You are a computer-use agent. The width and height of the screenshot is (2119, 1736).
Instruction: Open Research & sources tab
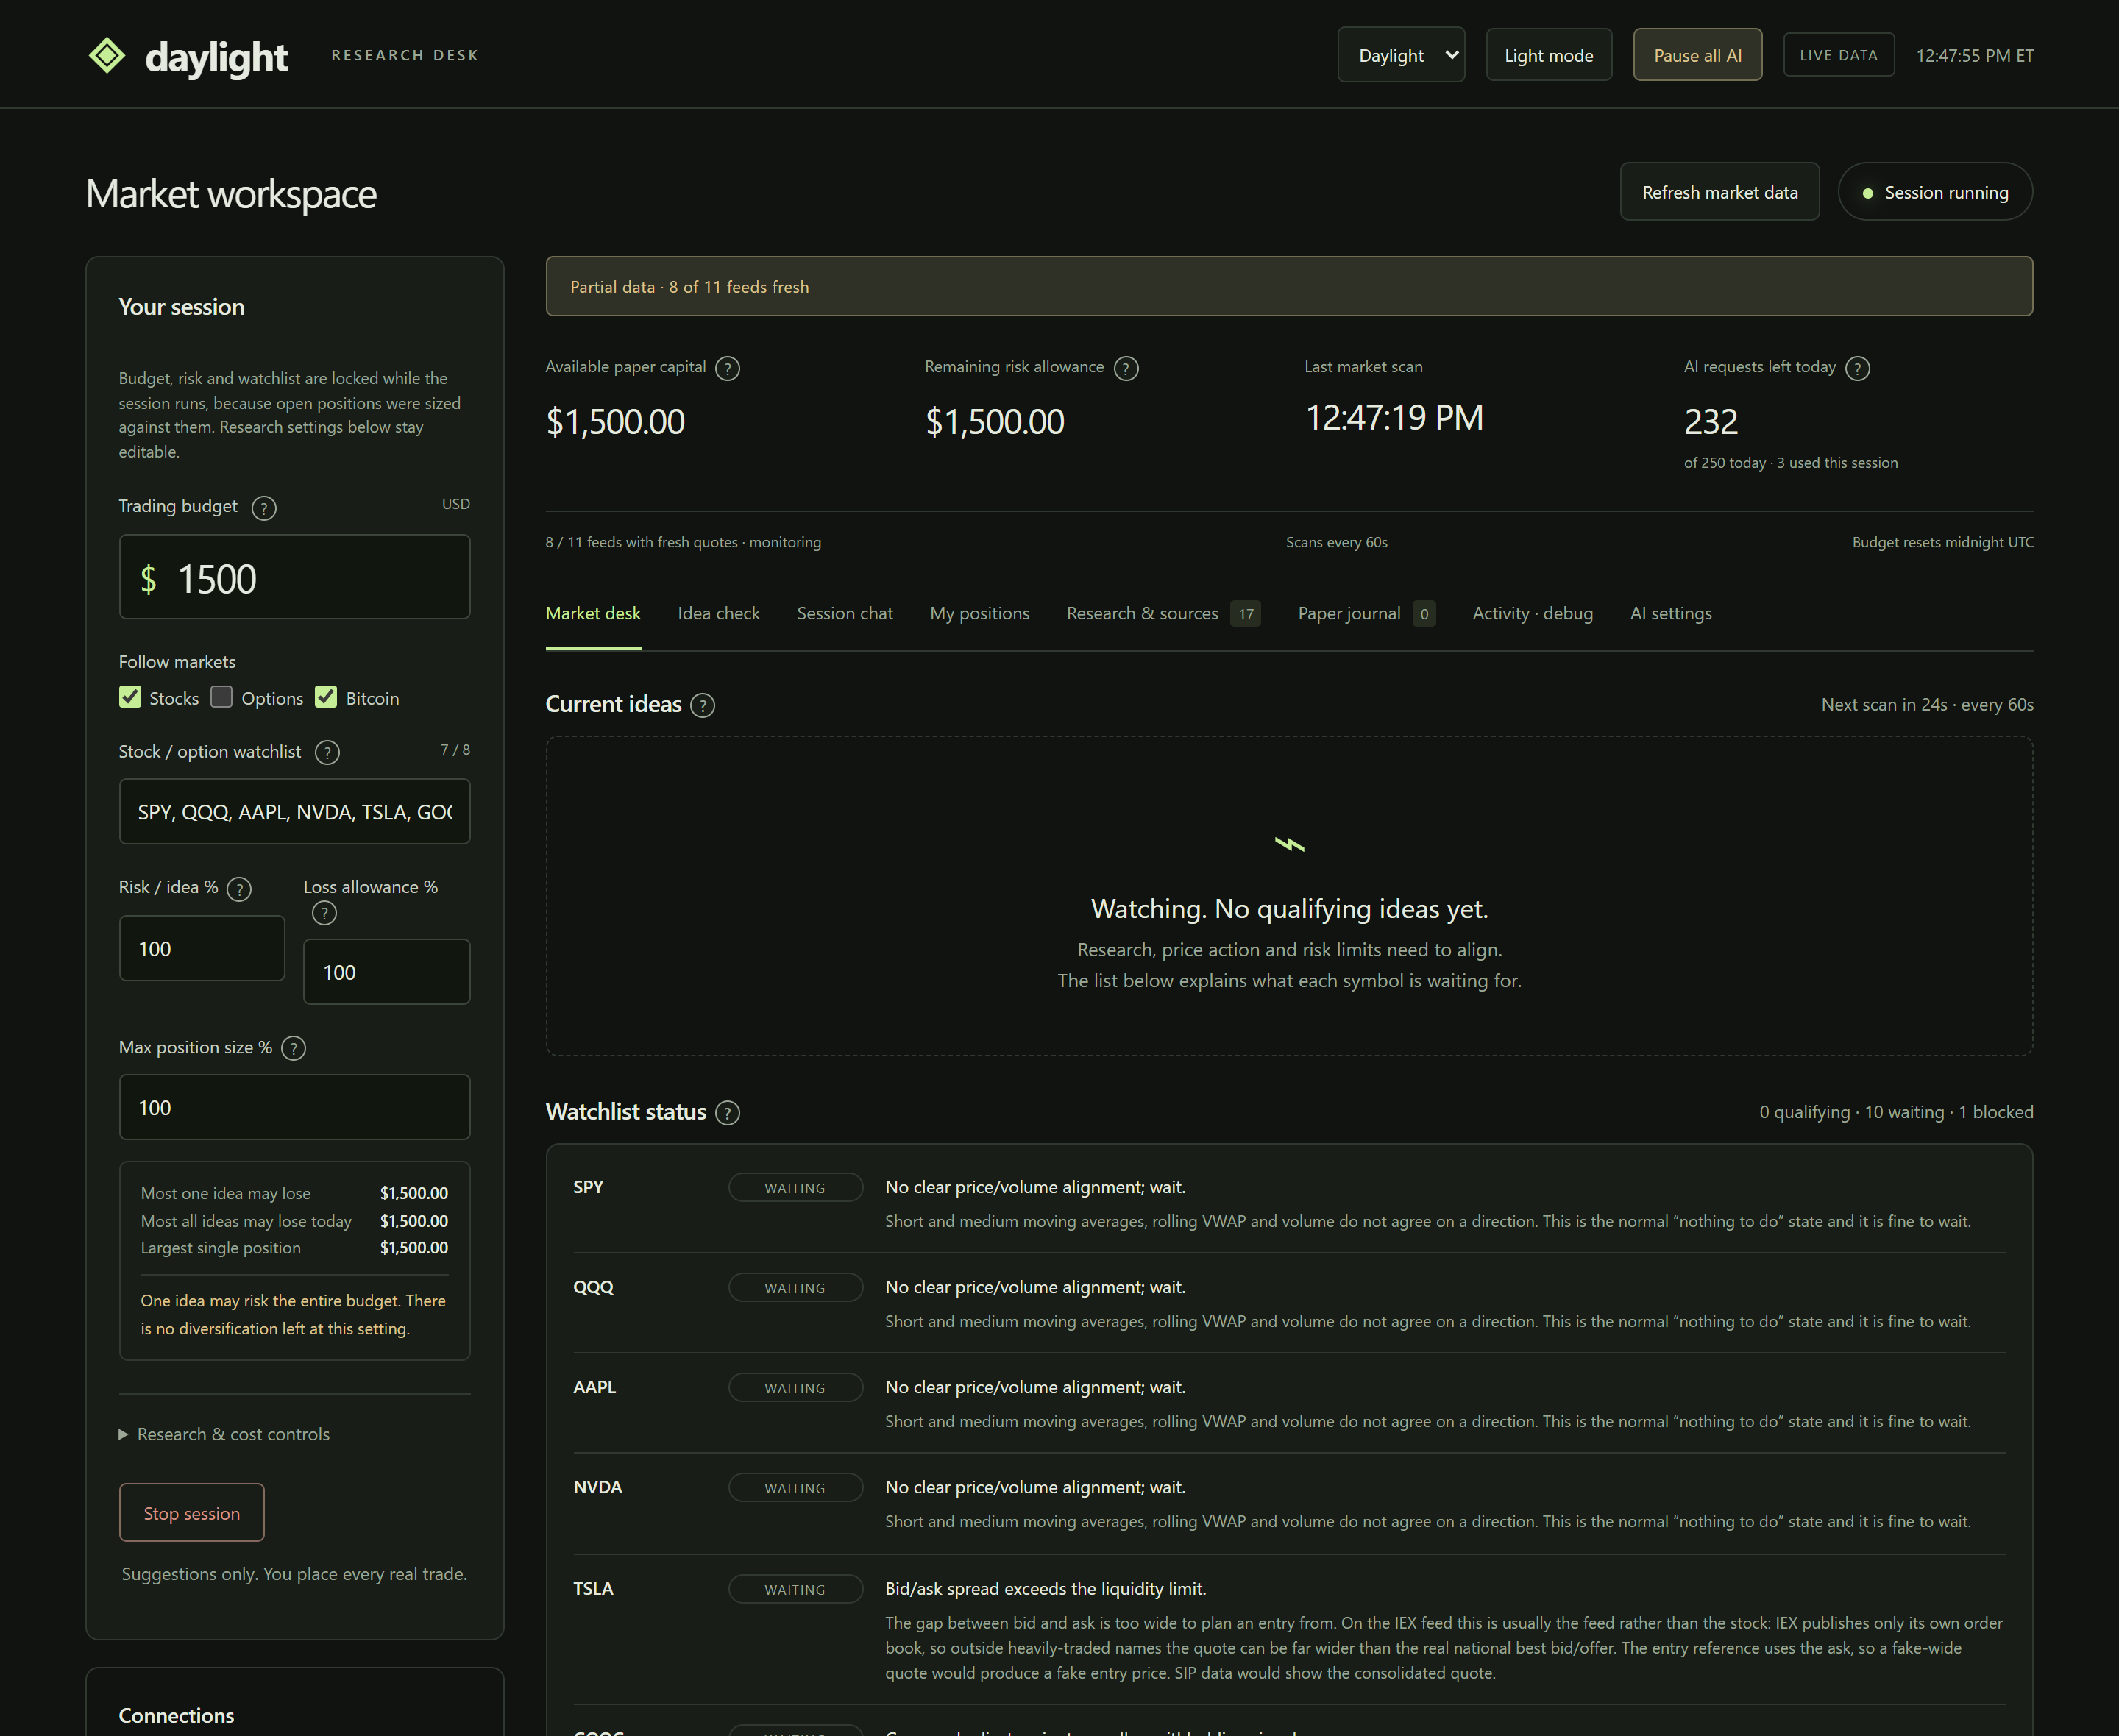point(1163,613)
